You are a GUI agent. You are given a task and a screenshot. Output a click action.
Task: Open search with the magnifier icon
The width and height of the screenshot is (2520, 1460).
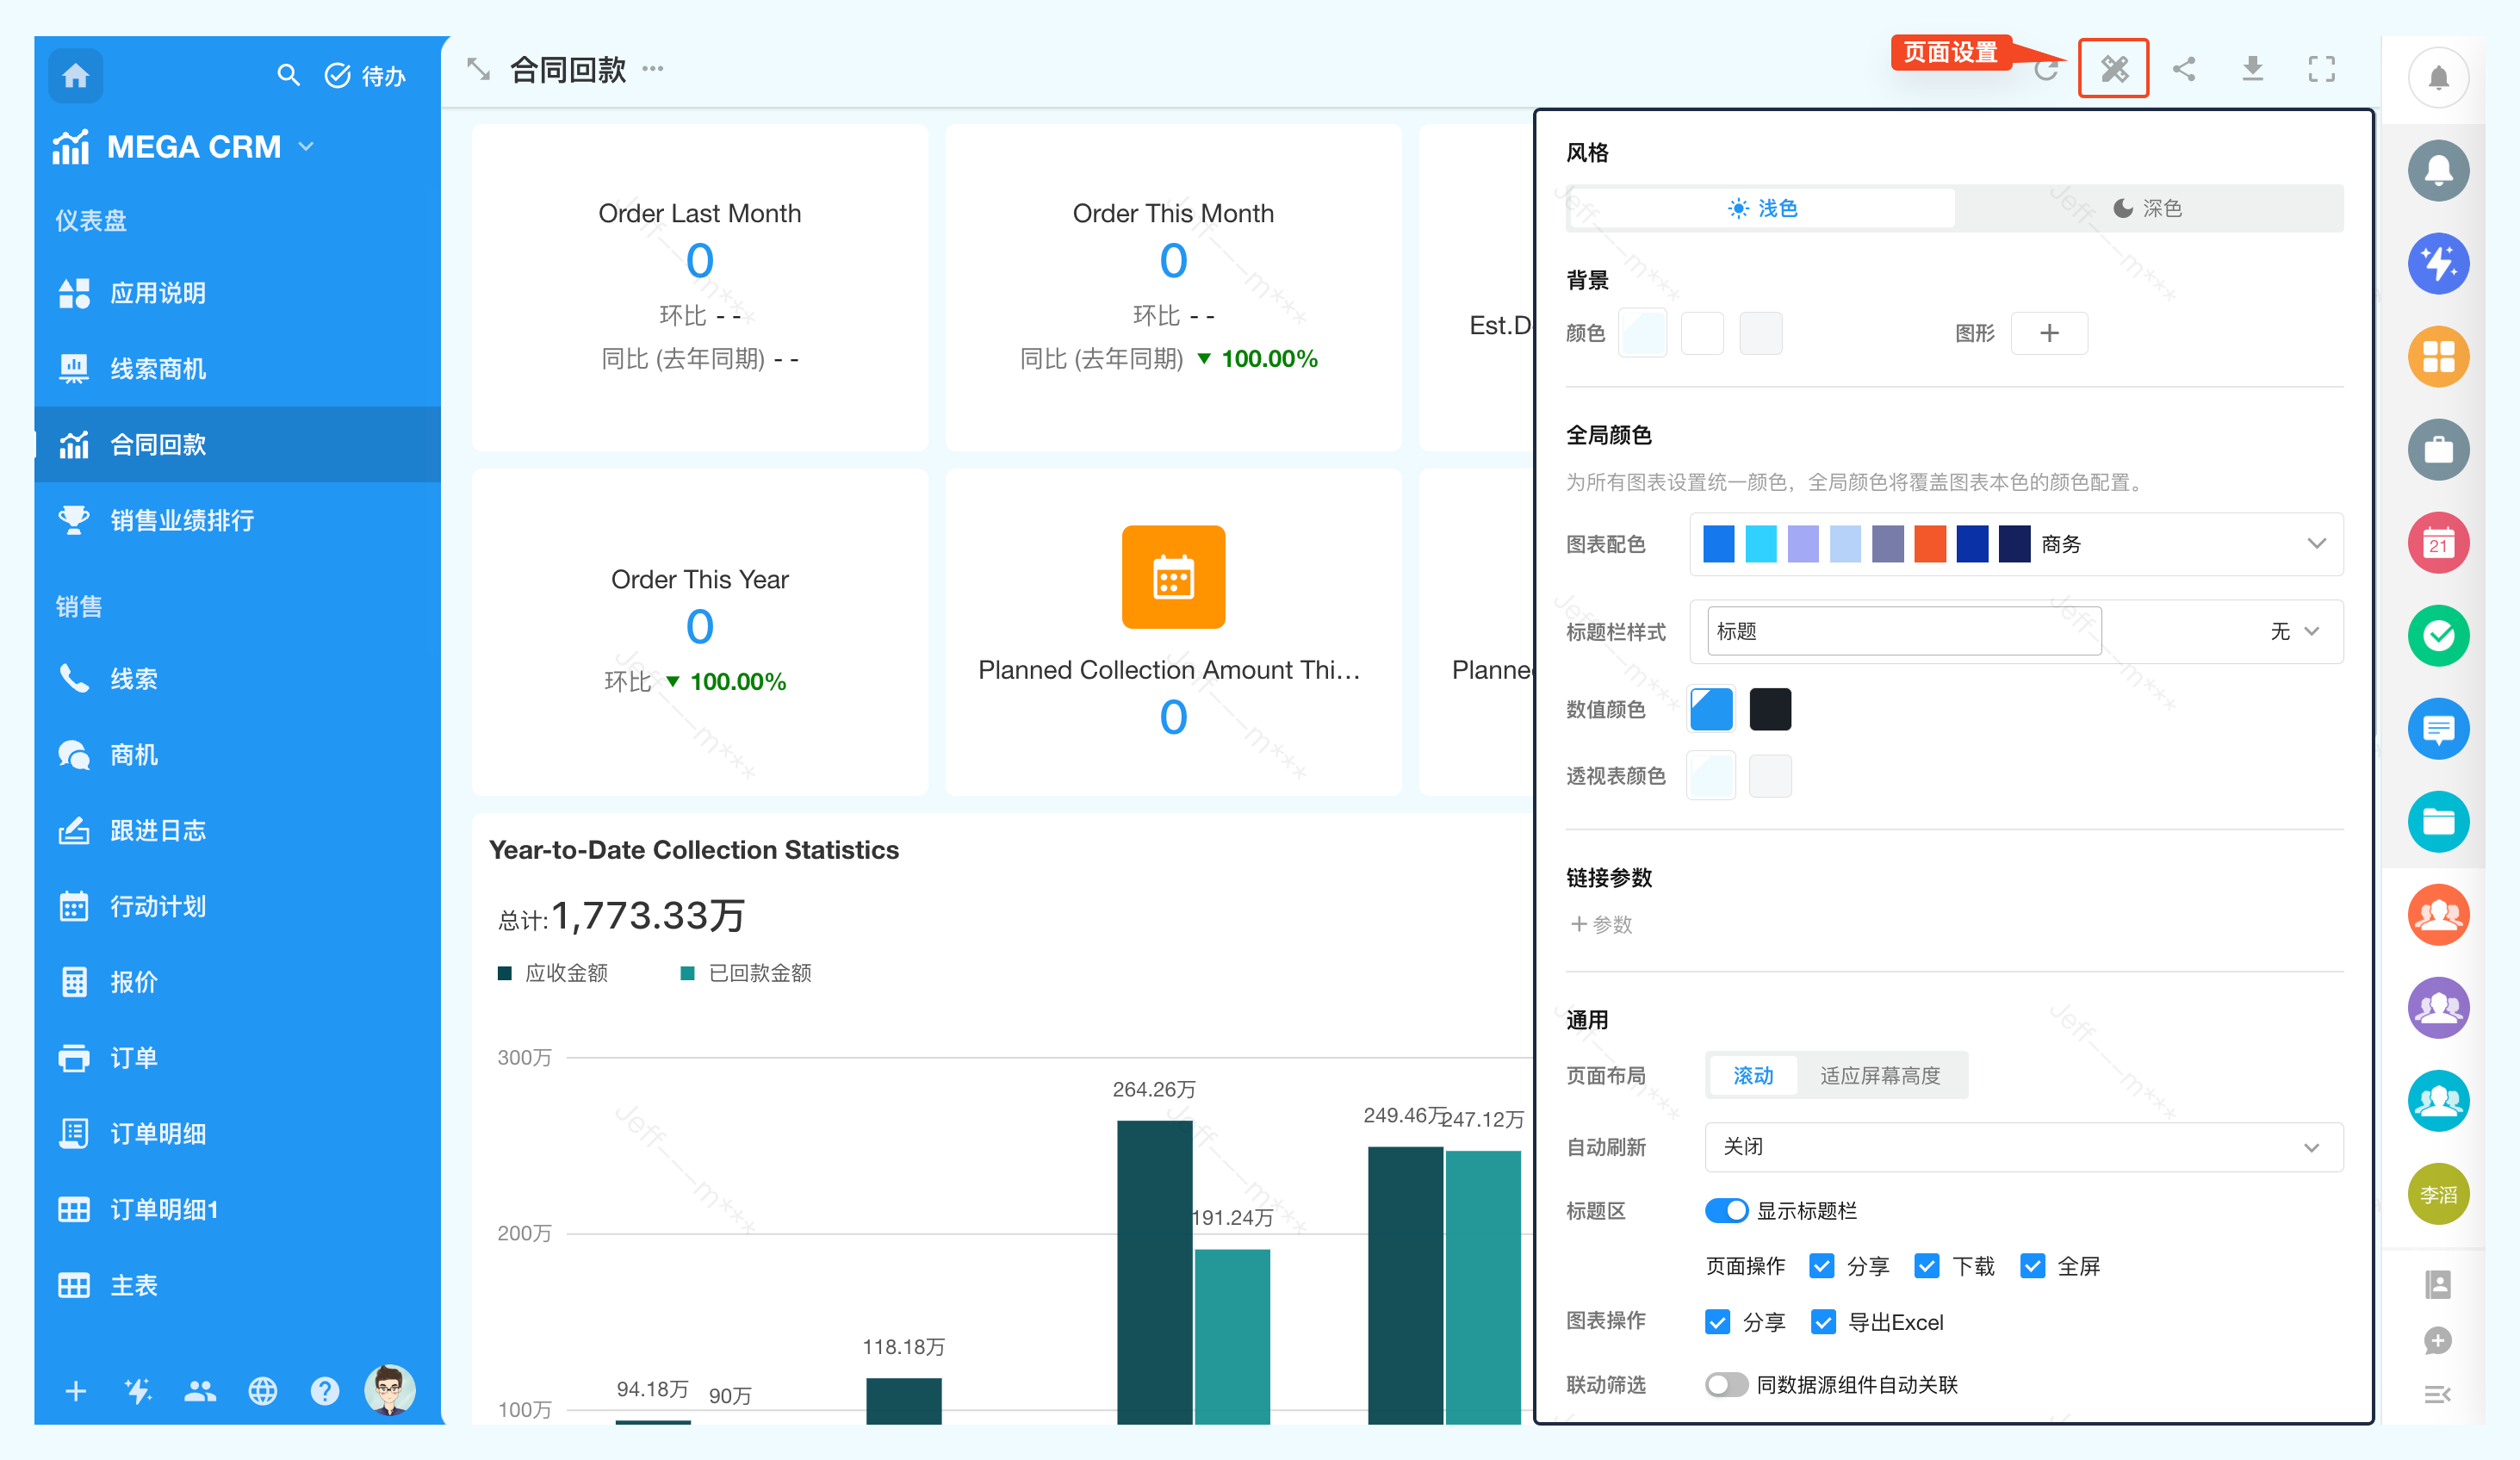tap(288, 75)
